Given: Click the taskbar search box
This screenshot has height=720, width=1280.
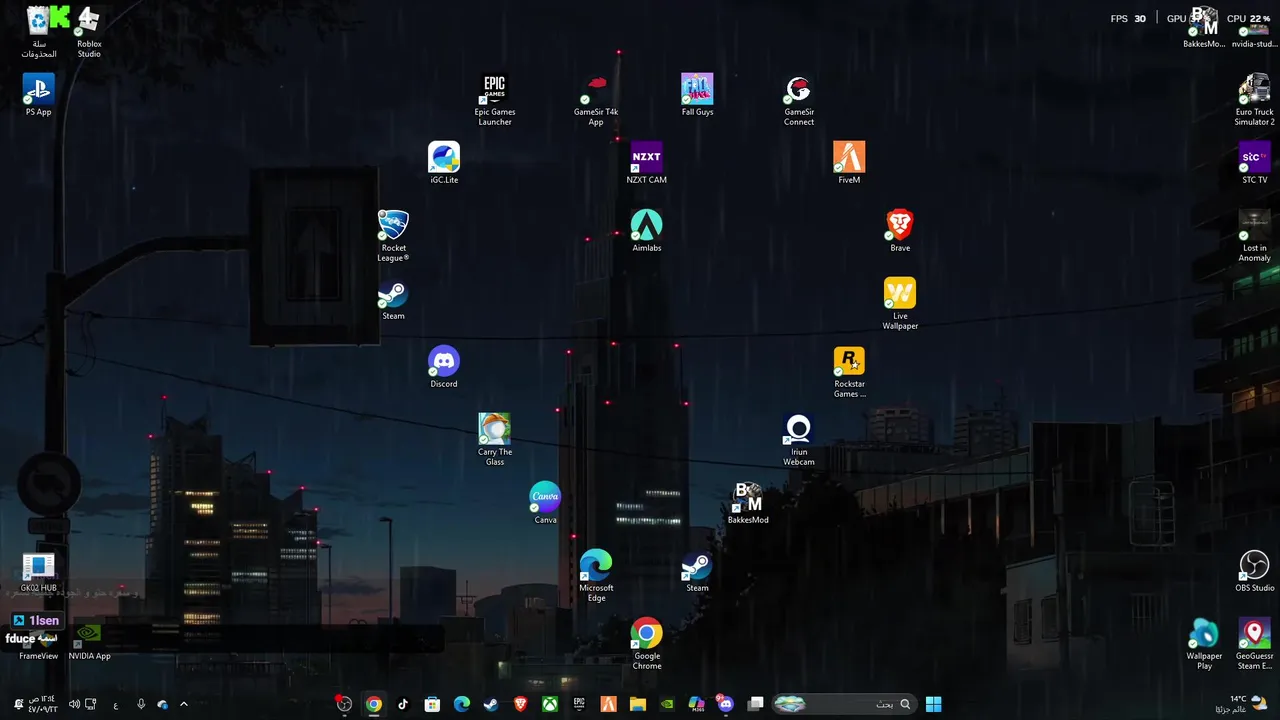Looking at the screenshot, I should 843,704.
